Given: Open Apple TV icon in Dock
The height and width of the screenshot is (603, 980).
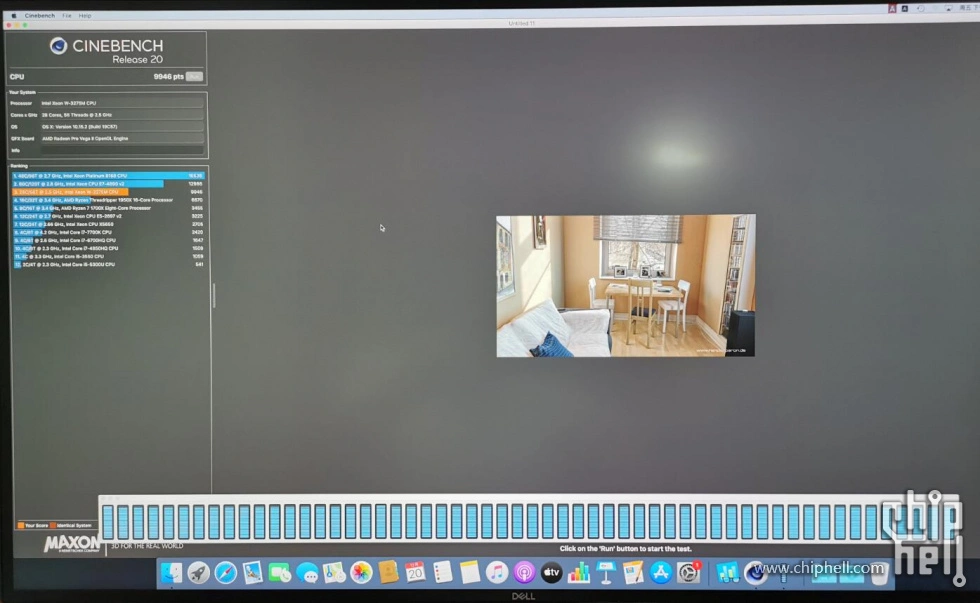Looking at the screenshot, I should (551, 572).
